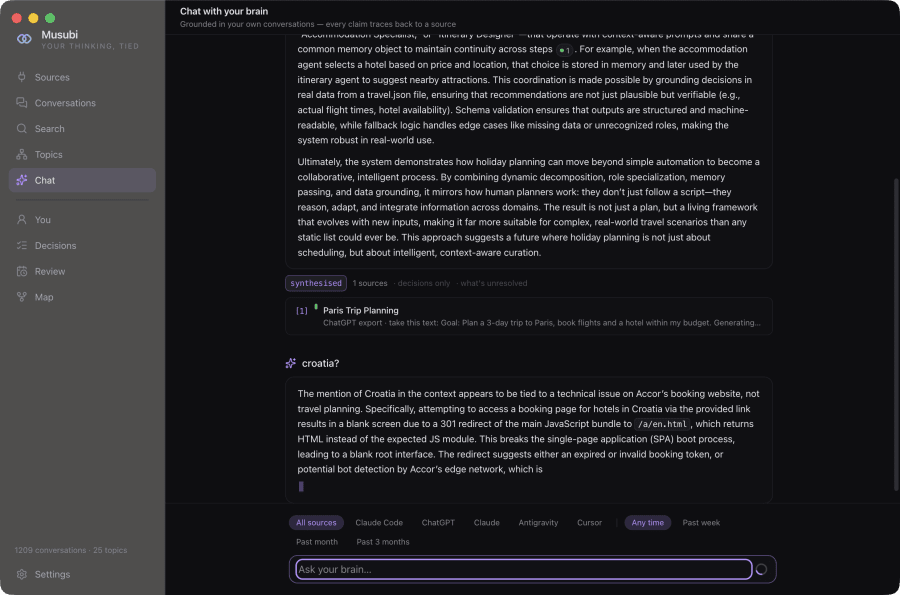900x595 pixels.
Task: Open the Topics hierarchy icon
Action: pyautogui.click(x=22, y=154)
